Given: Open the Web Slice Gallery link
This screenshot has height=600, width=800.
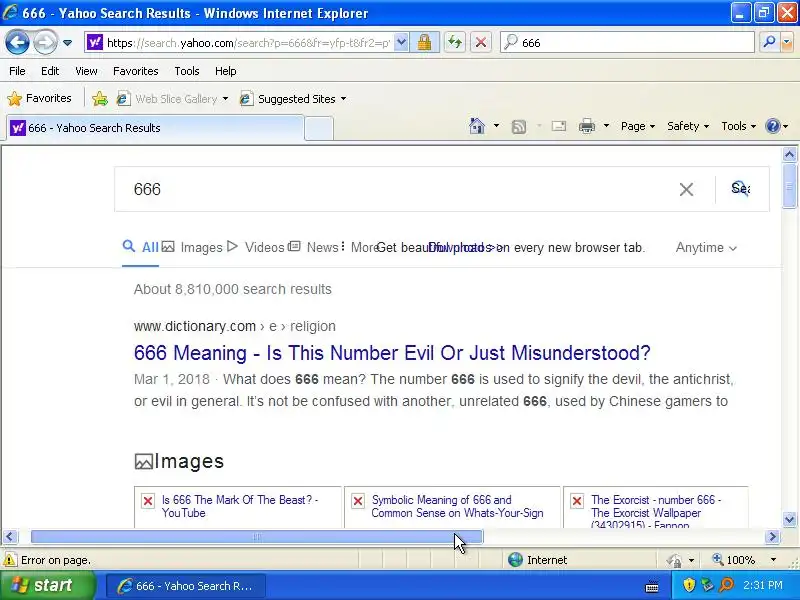Looking at the screenshot, I should pos(172,99).
